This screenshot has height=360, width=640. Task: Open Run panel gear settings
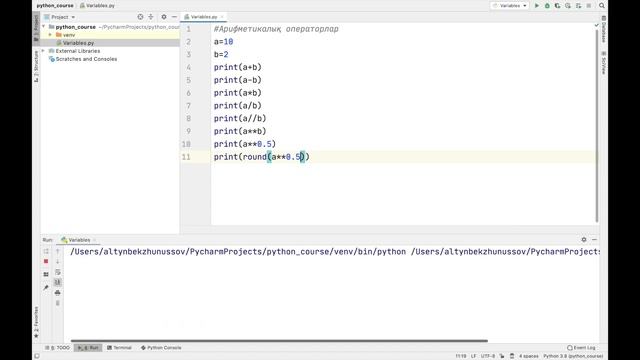pyautogui.click(x=584, y=240)
